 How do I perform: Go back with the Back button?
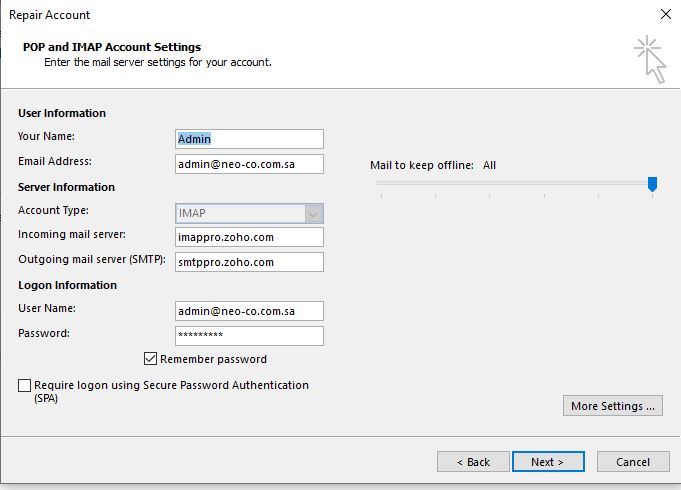tap(473, 462)
